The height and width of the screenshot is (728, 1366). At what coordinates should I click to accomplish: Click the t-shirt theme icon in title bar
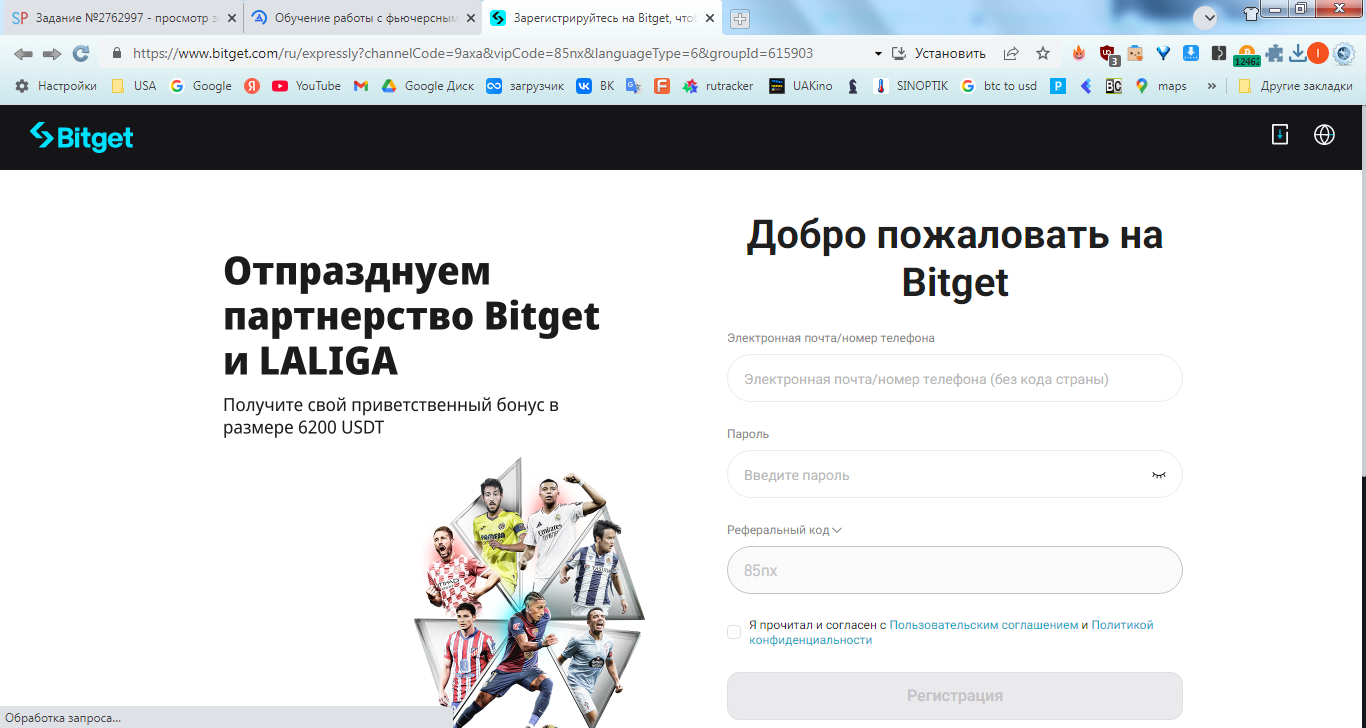[x=1251, y=13]
